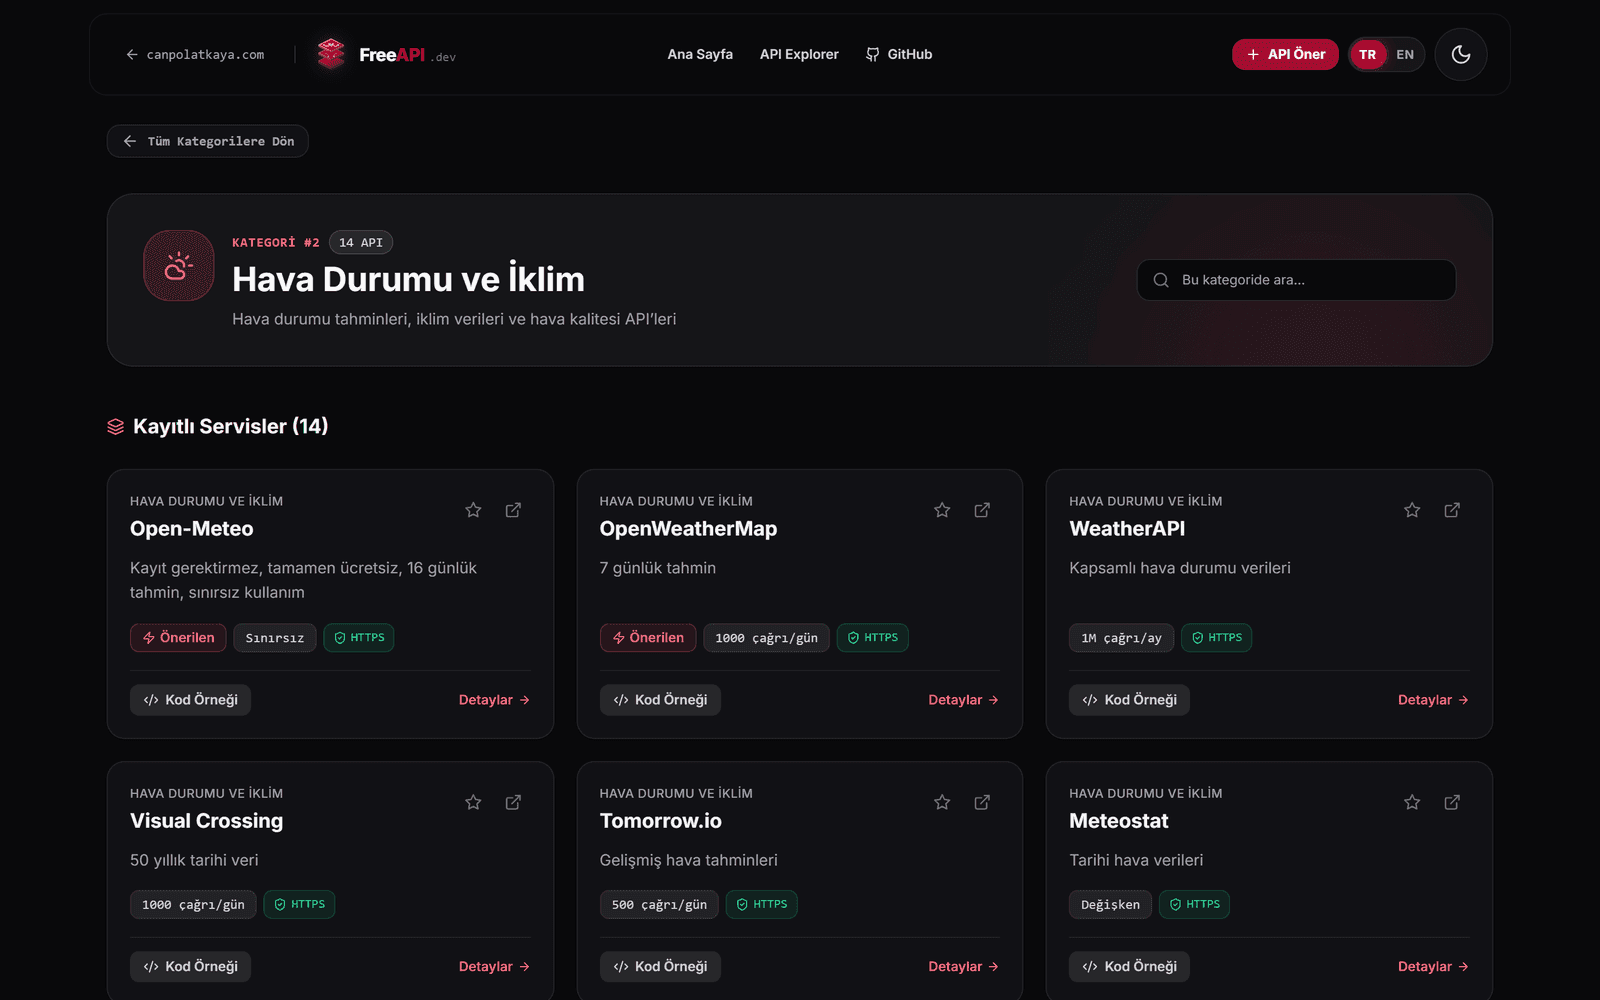Open Open-Meteo external link icon

click(513, 510)
